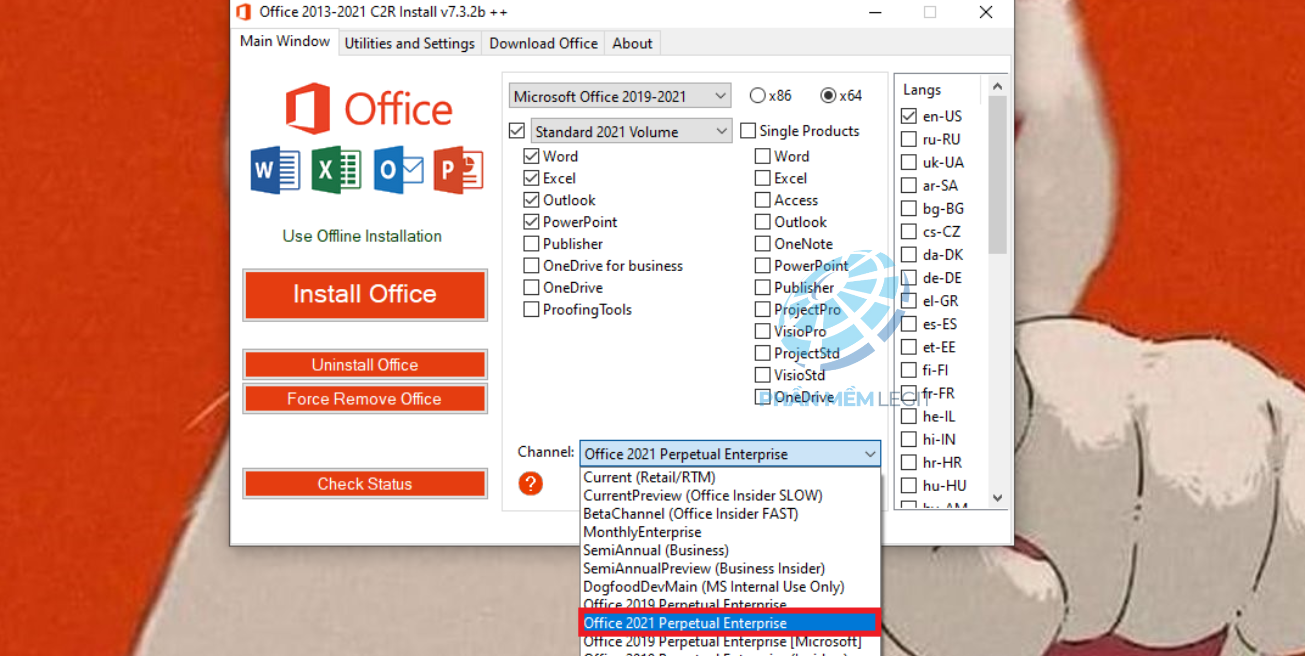This screenshot has height=656, width=1305.
Task: Check Word under Single Products
Action: [763, 156]
